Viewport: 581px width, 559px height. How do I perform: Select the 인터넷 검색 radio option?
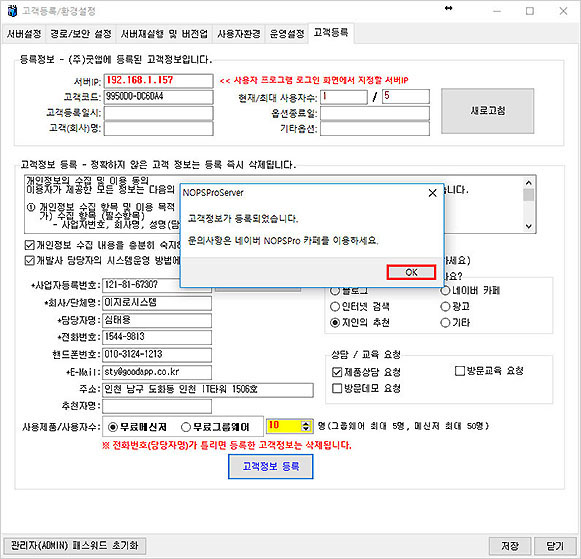click(x=335, y=306)
